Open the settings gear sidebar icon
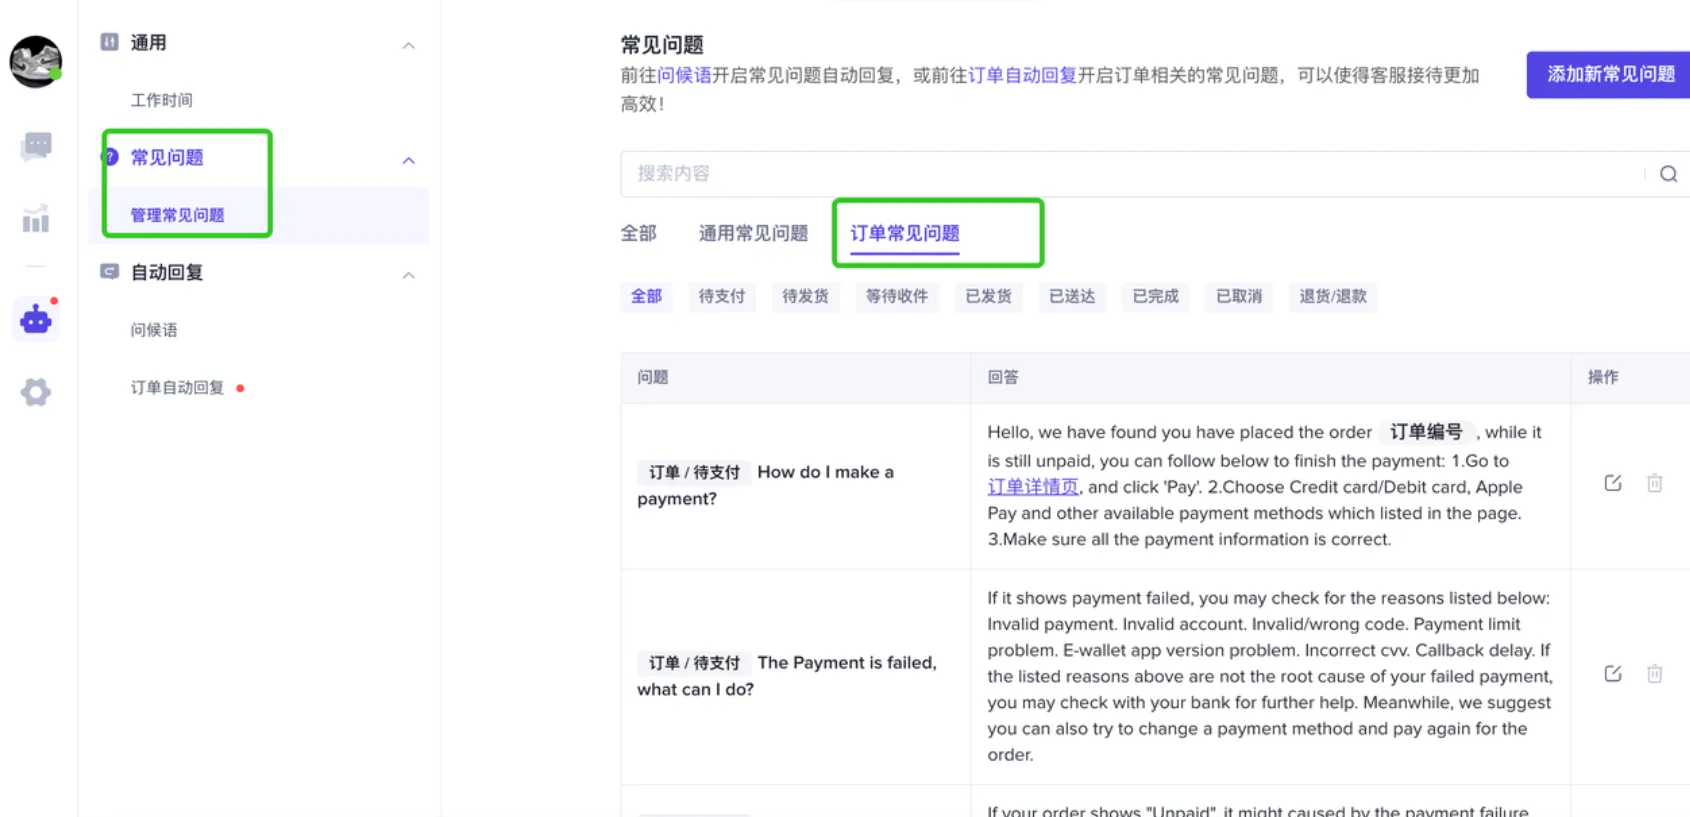Viewport: 1690px width, 817px height. tap(36, 392)
